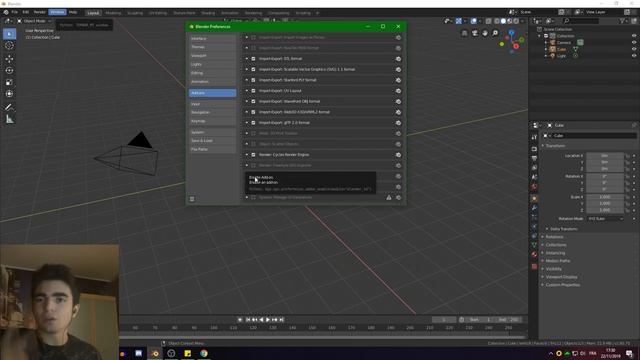The image size is (640, 360).
Task: Click the Blender logo in menu bar
Action: pos(6,12)
